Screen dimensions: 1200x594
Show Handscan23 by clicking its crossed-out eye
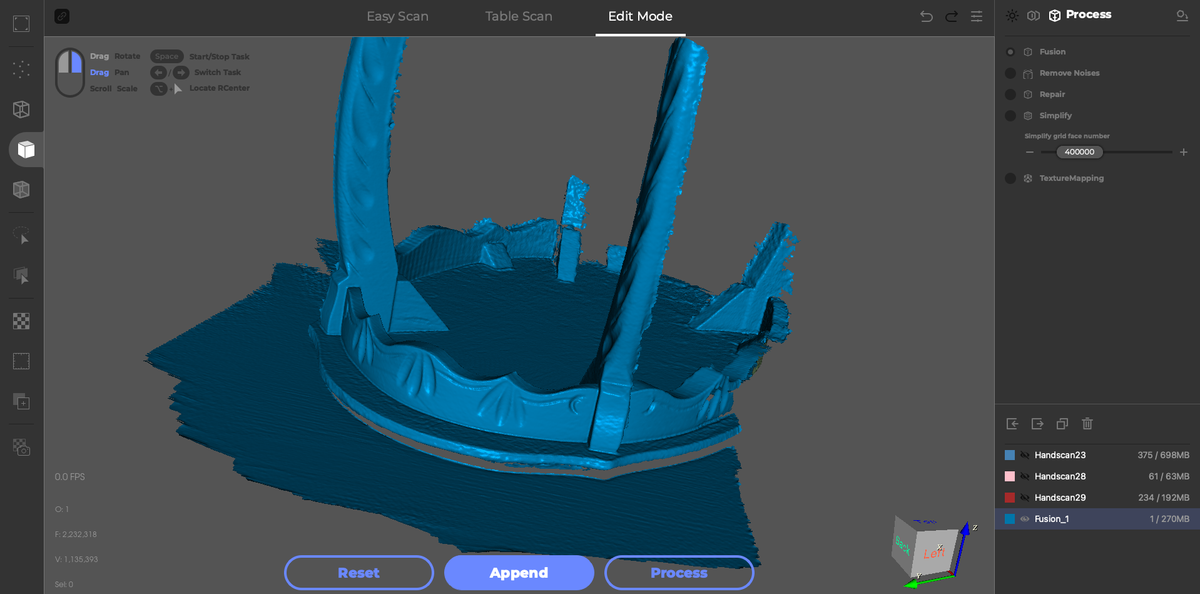point(1026,455)
